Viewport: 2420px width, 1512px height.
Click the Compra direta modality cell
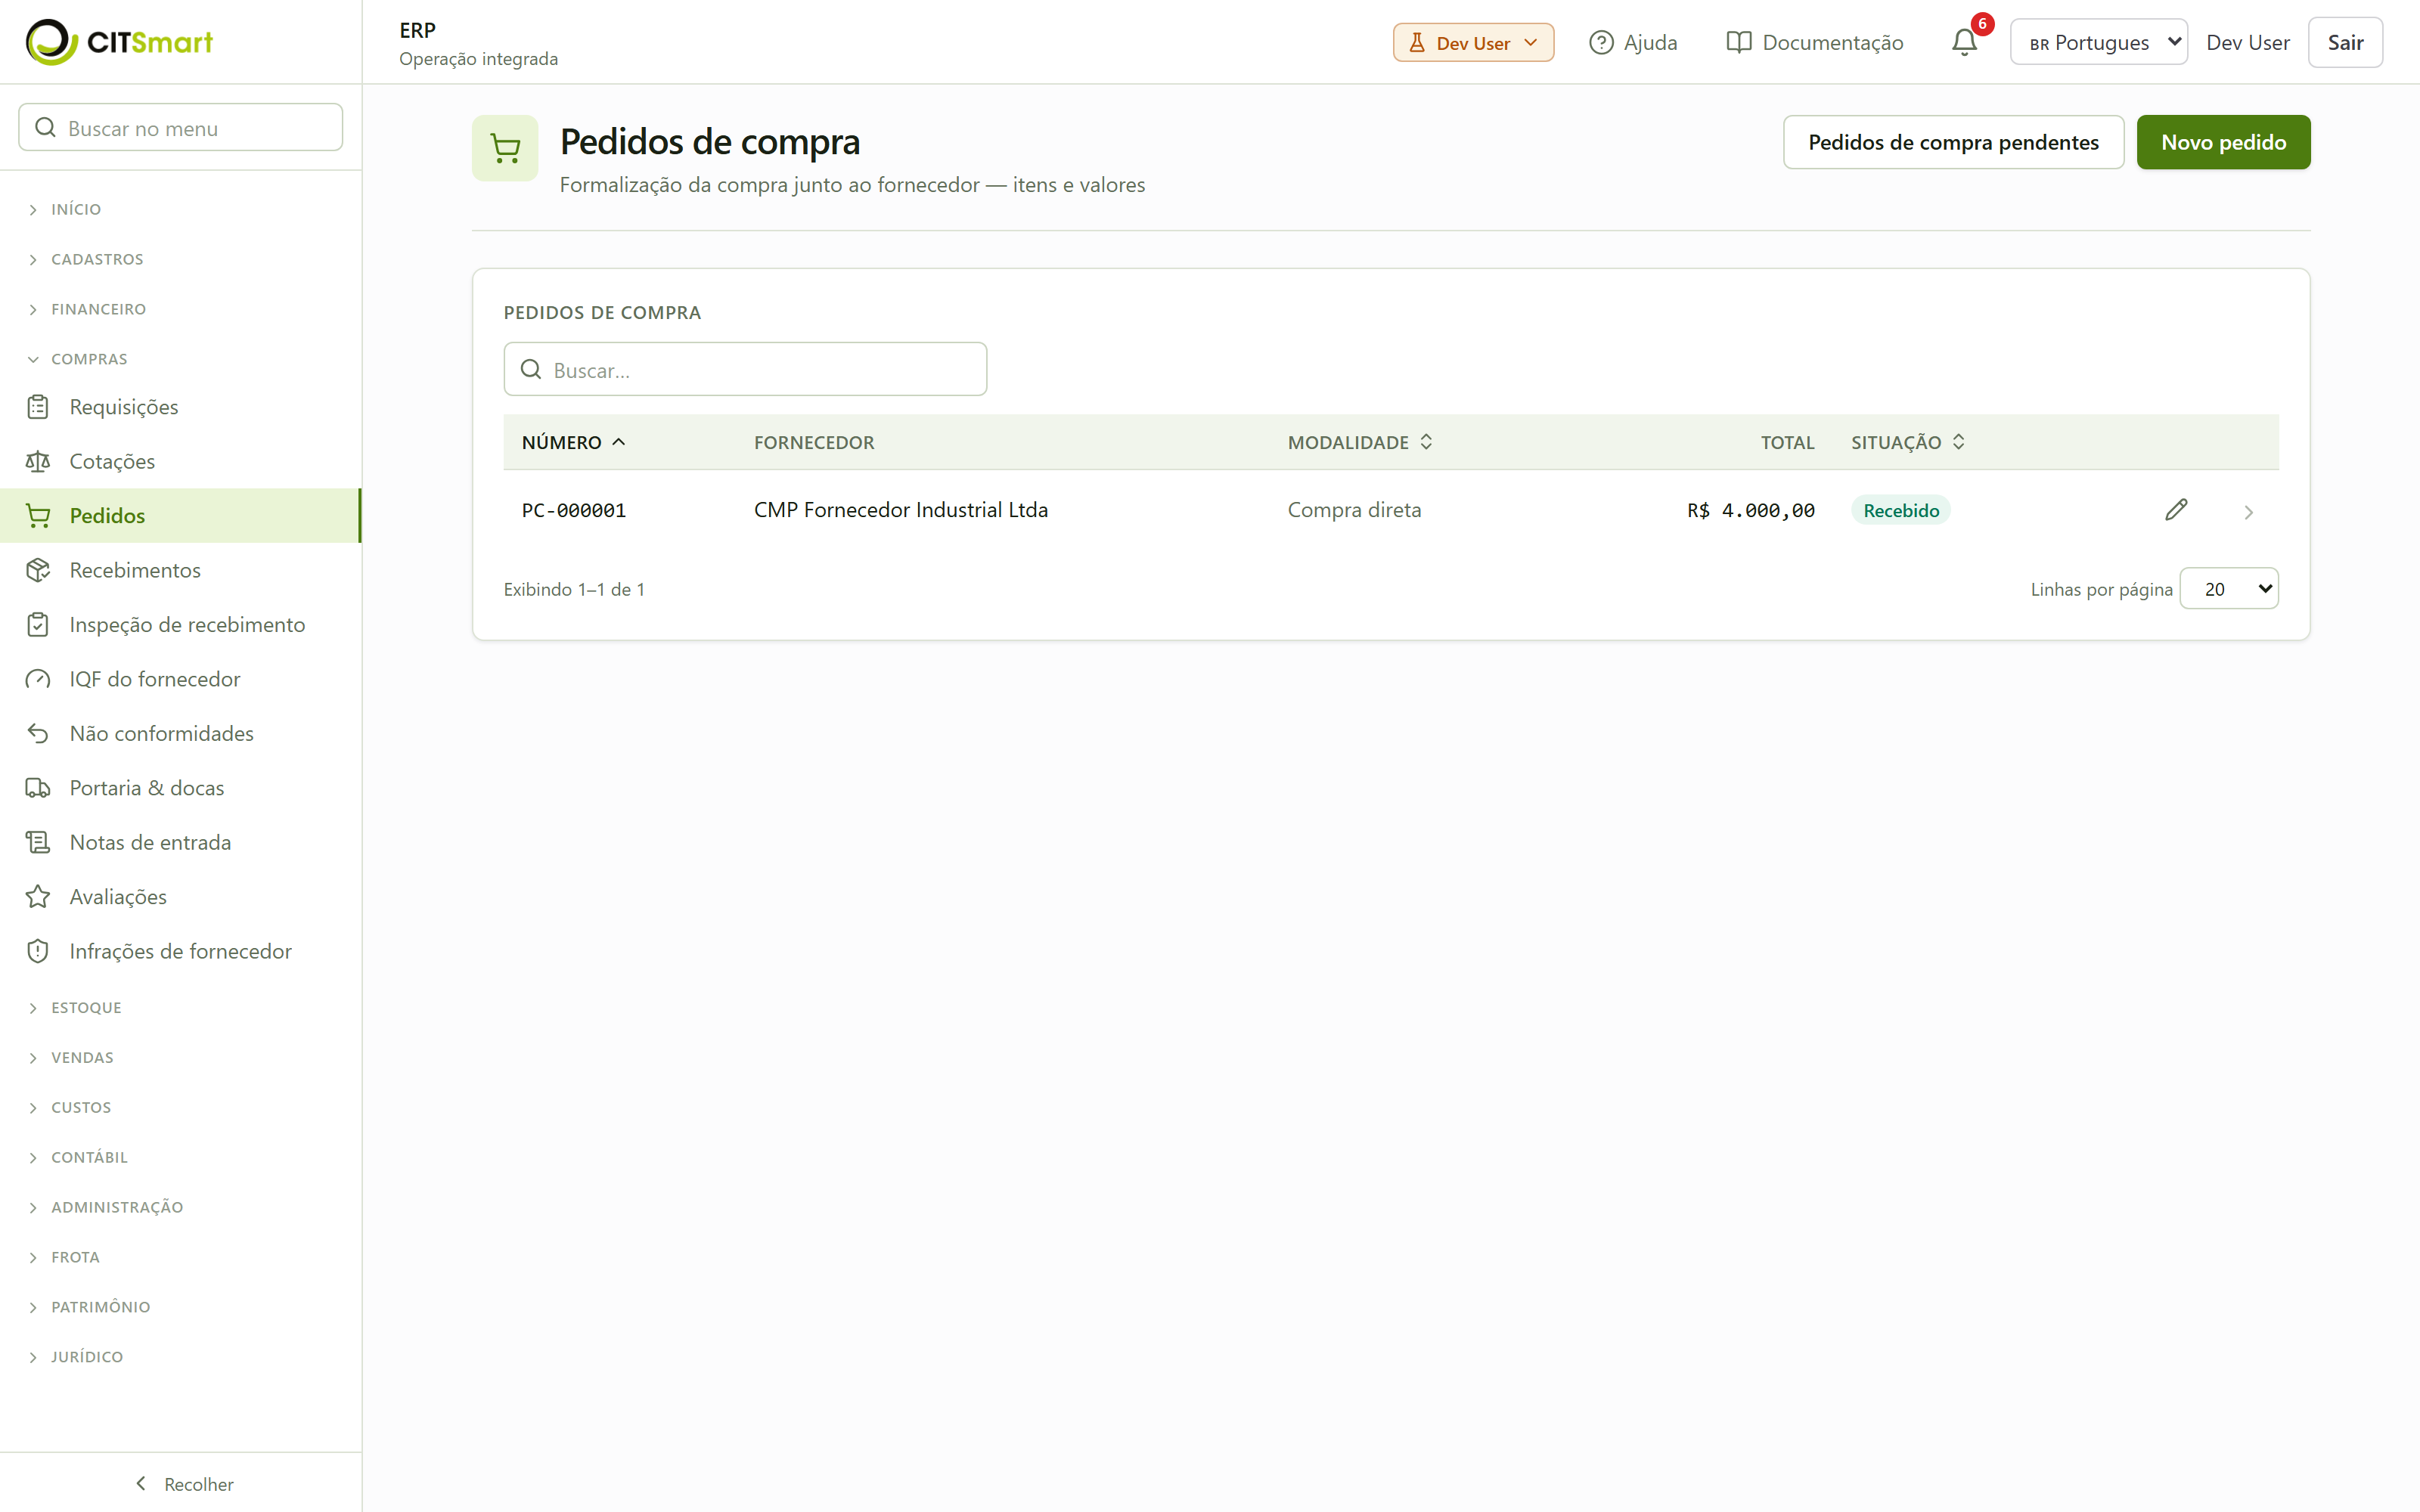coord(1354,510)
